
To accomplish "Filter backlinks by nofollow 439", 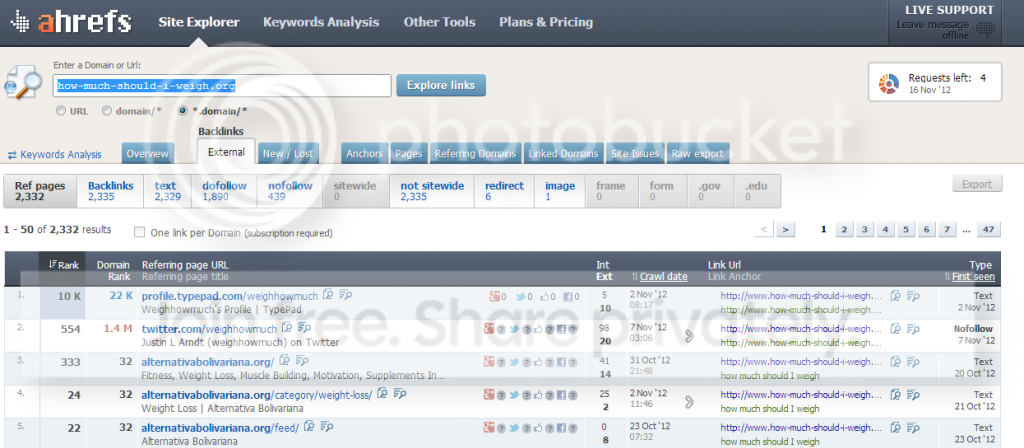I will coord(290,191).
